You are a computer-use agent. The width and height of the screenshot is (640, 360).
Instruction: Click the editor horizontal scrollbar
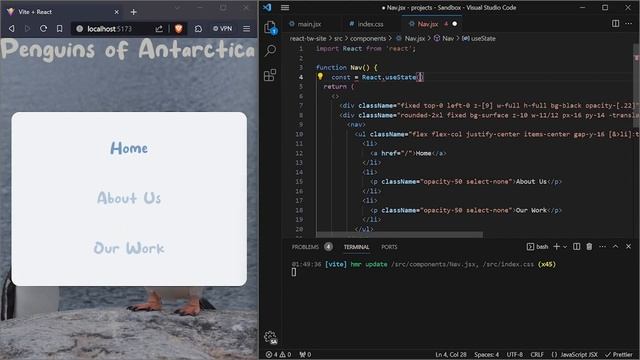(399, 235)
